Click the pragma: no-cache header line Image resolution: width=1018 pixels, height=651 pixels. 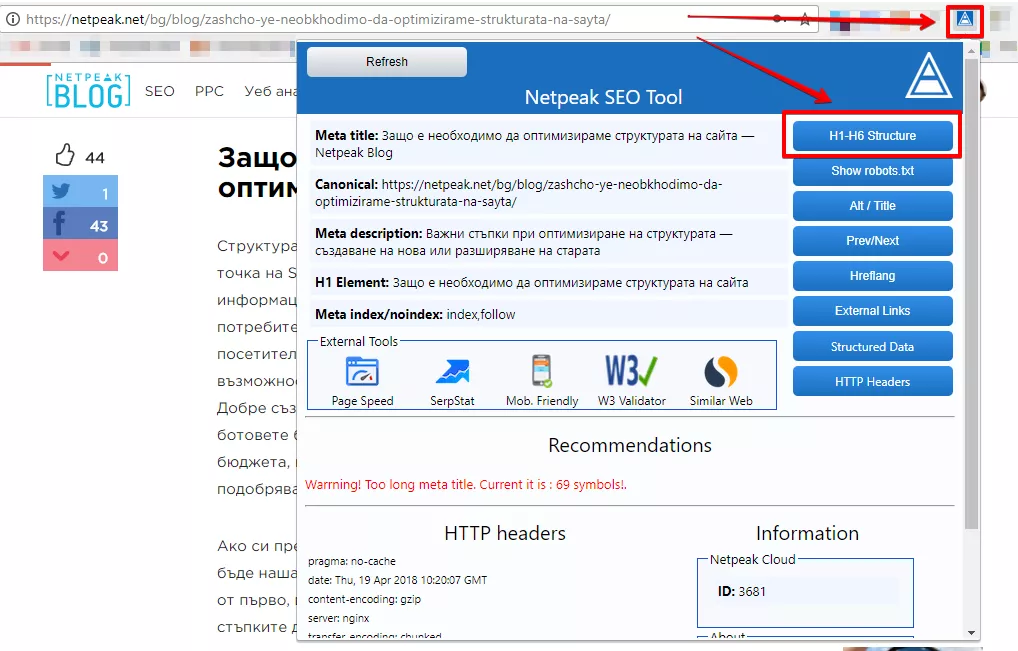tap(352, 561)
